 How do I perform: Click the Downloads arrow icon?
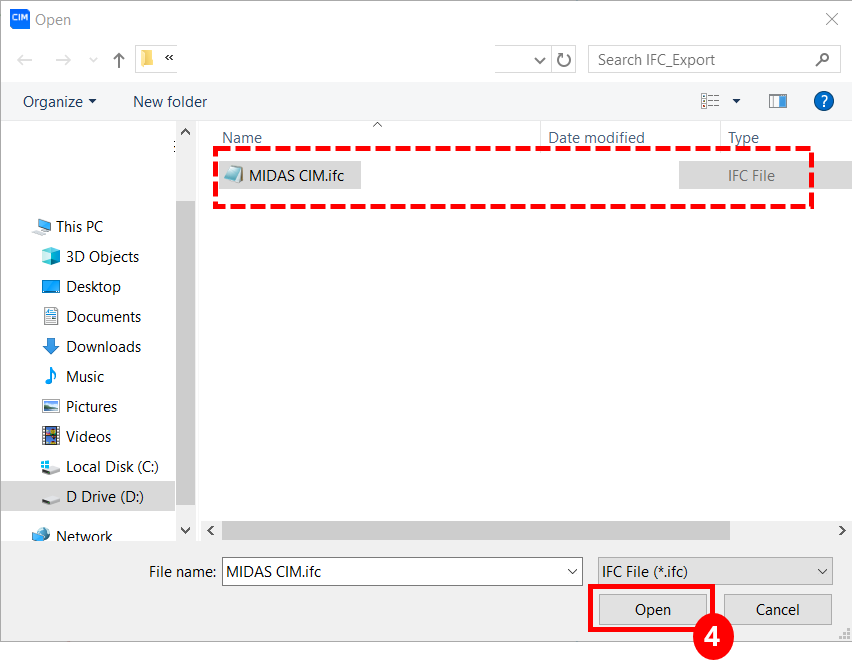pyautogui.click(x=51, y=346)
